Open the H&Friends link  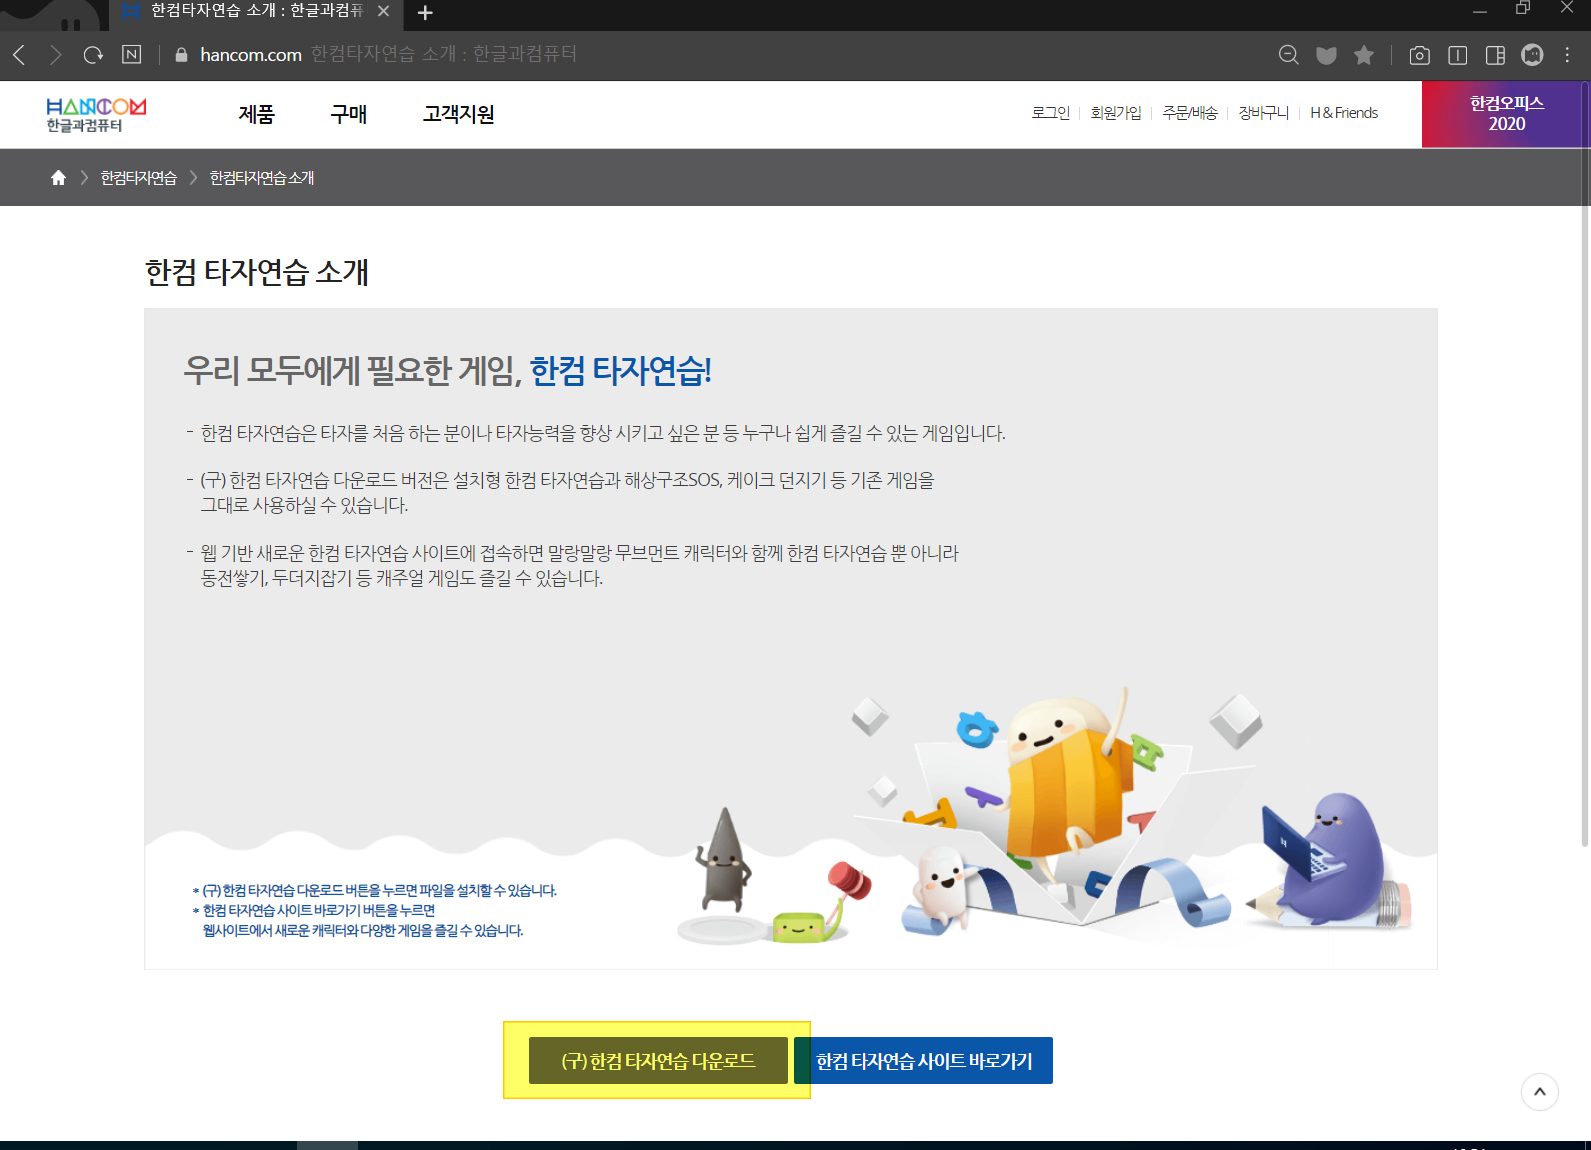coord(1344,113)
